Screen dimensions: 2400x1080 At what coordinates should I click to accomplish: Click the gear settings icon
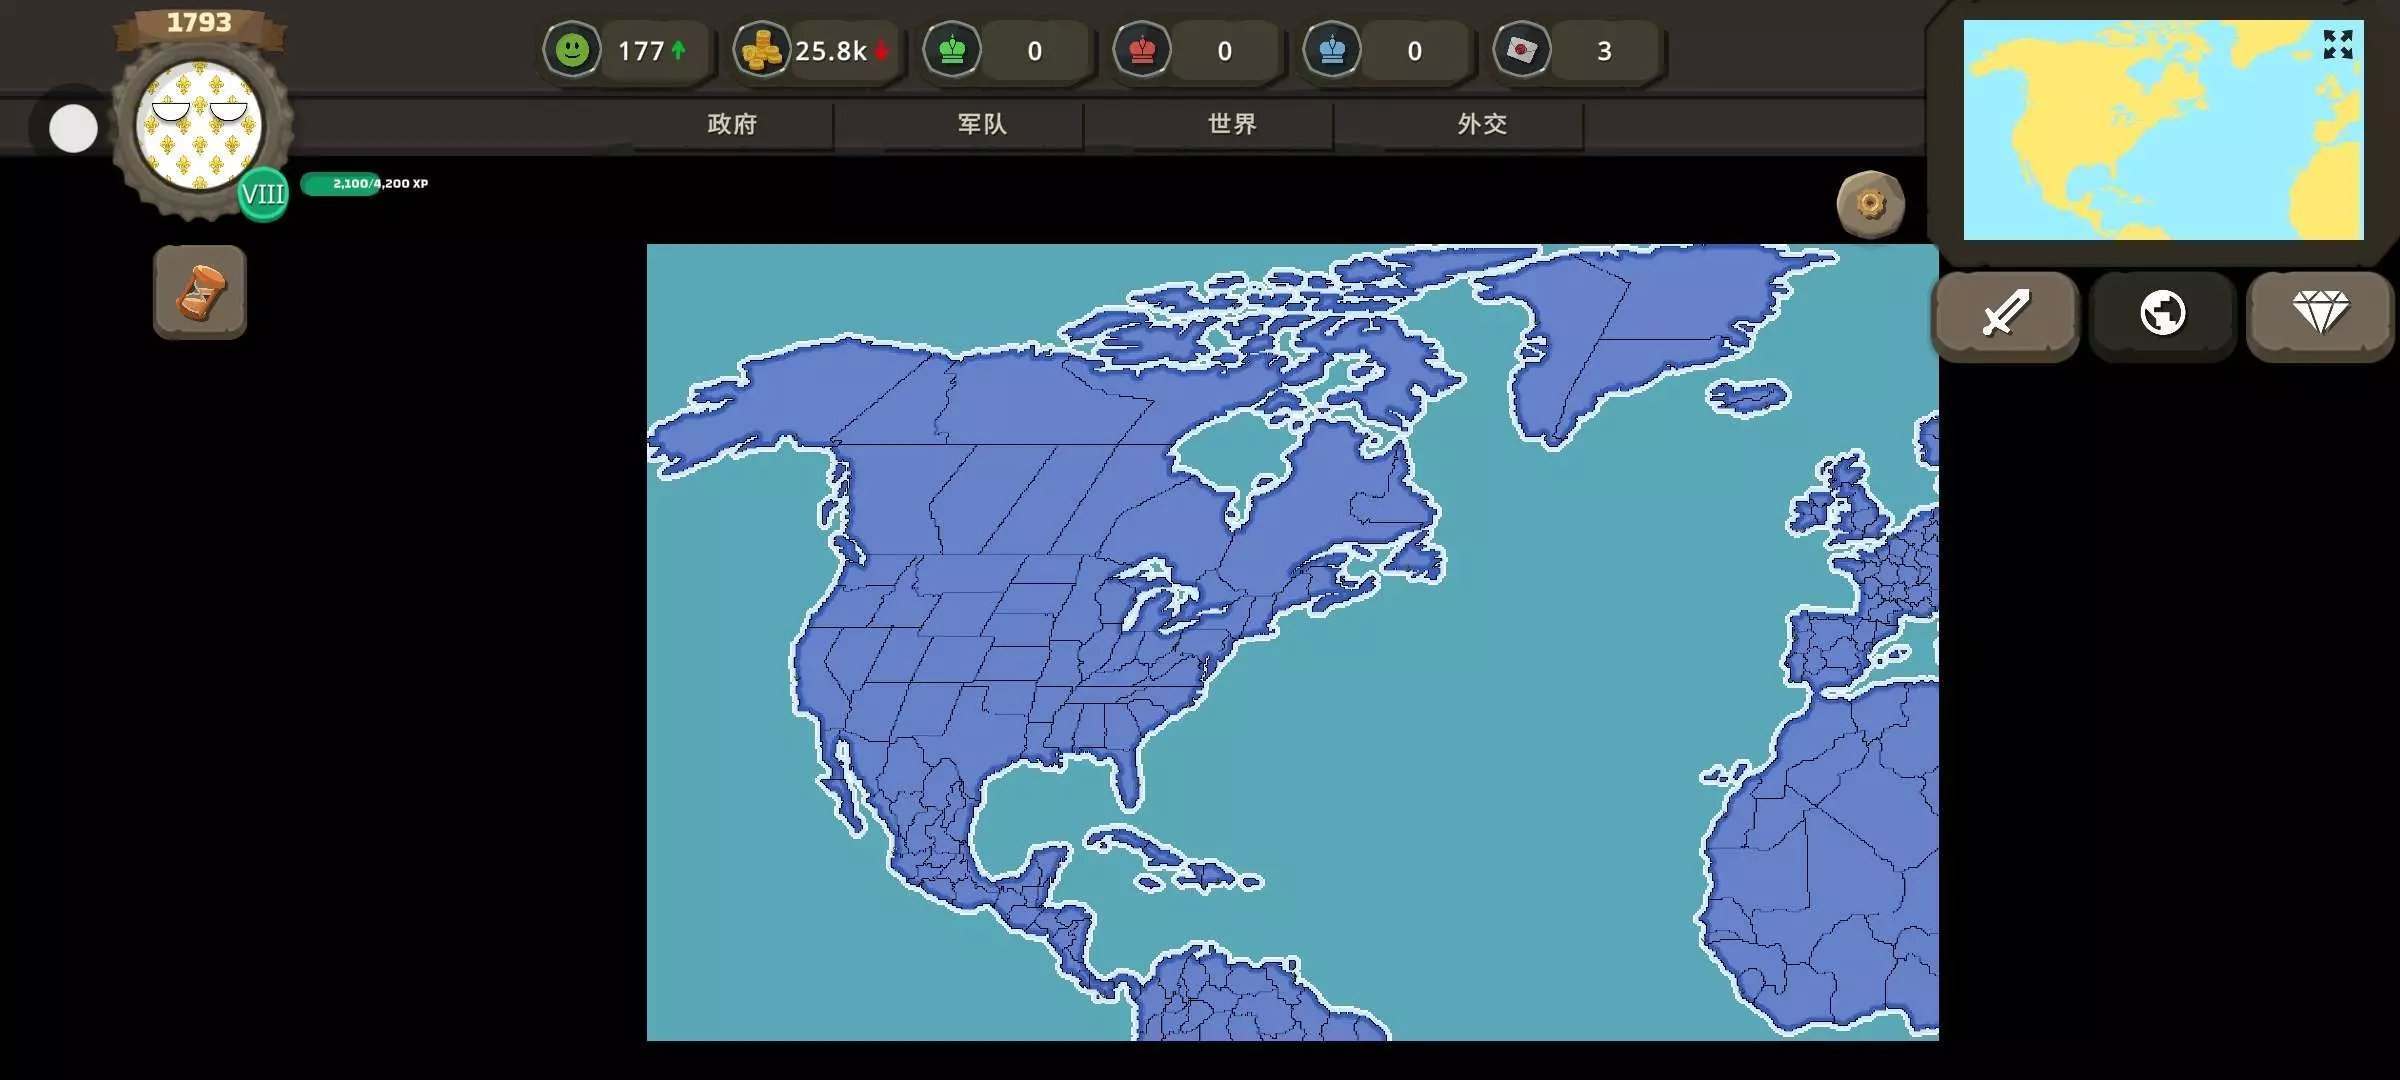(1870, 205)
